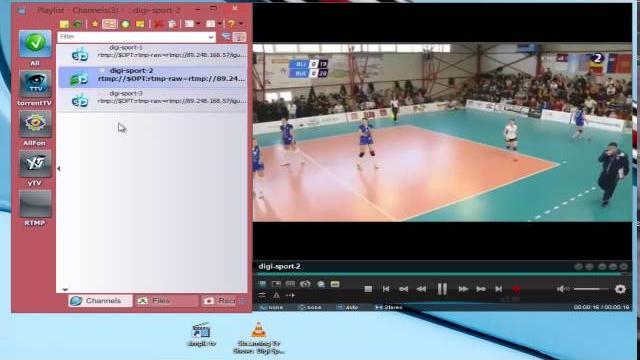This screenshot has height=360, width=640.
Task: Click the orange question mark help icon
Action: (x=231, y=24)
